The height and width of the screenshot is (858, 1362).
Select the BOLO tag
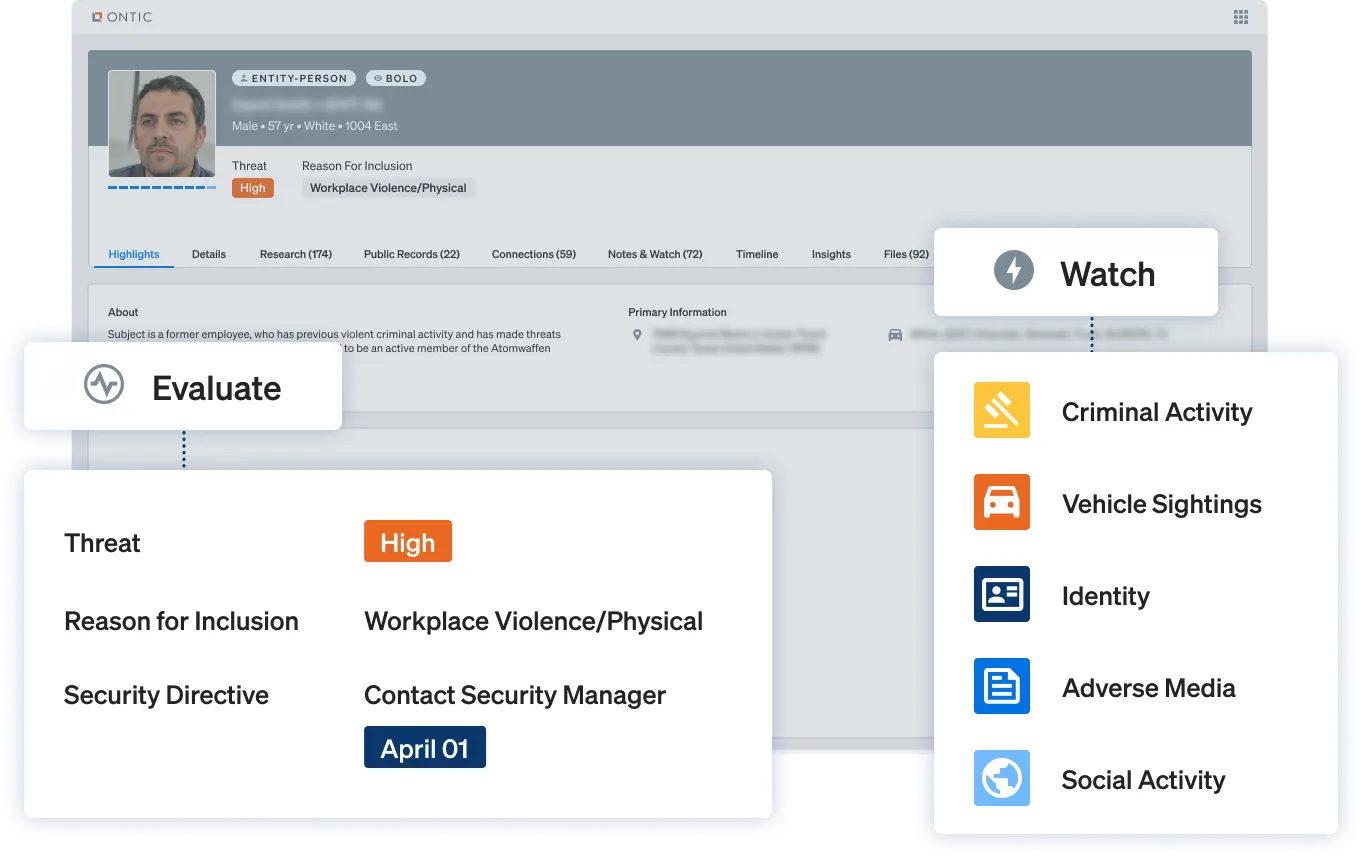coord(396,78)
